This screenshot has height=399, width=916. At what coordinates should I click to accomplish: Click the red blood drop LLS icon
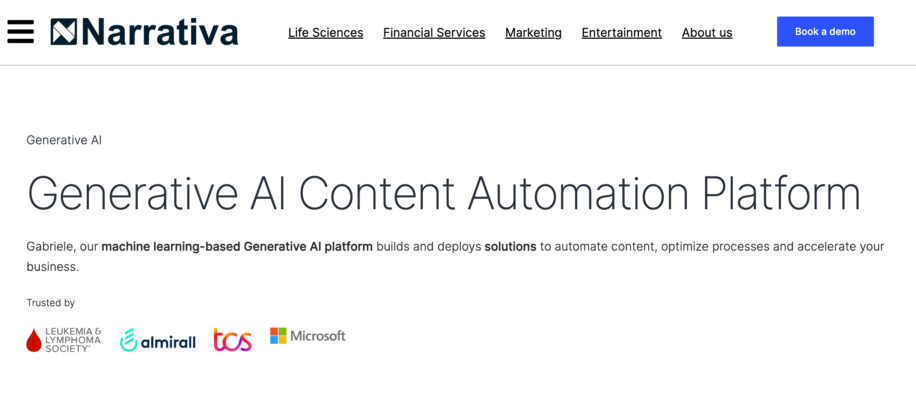[34, 340]
